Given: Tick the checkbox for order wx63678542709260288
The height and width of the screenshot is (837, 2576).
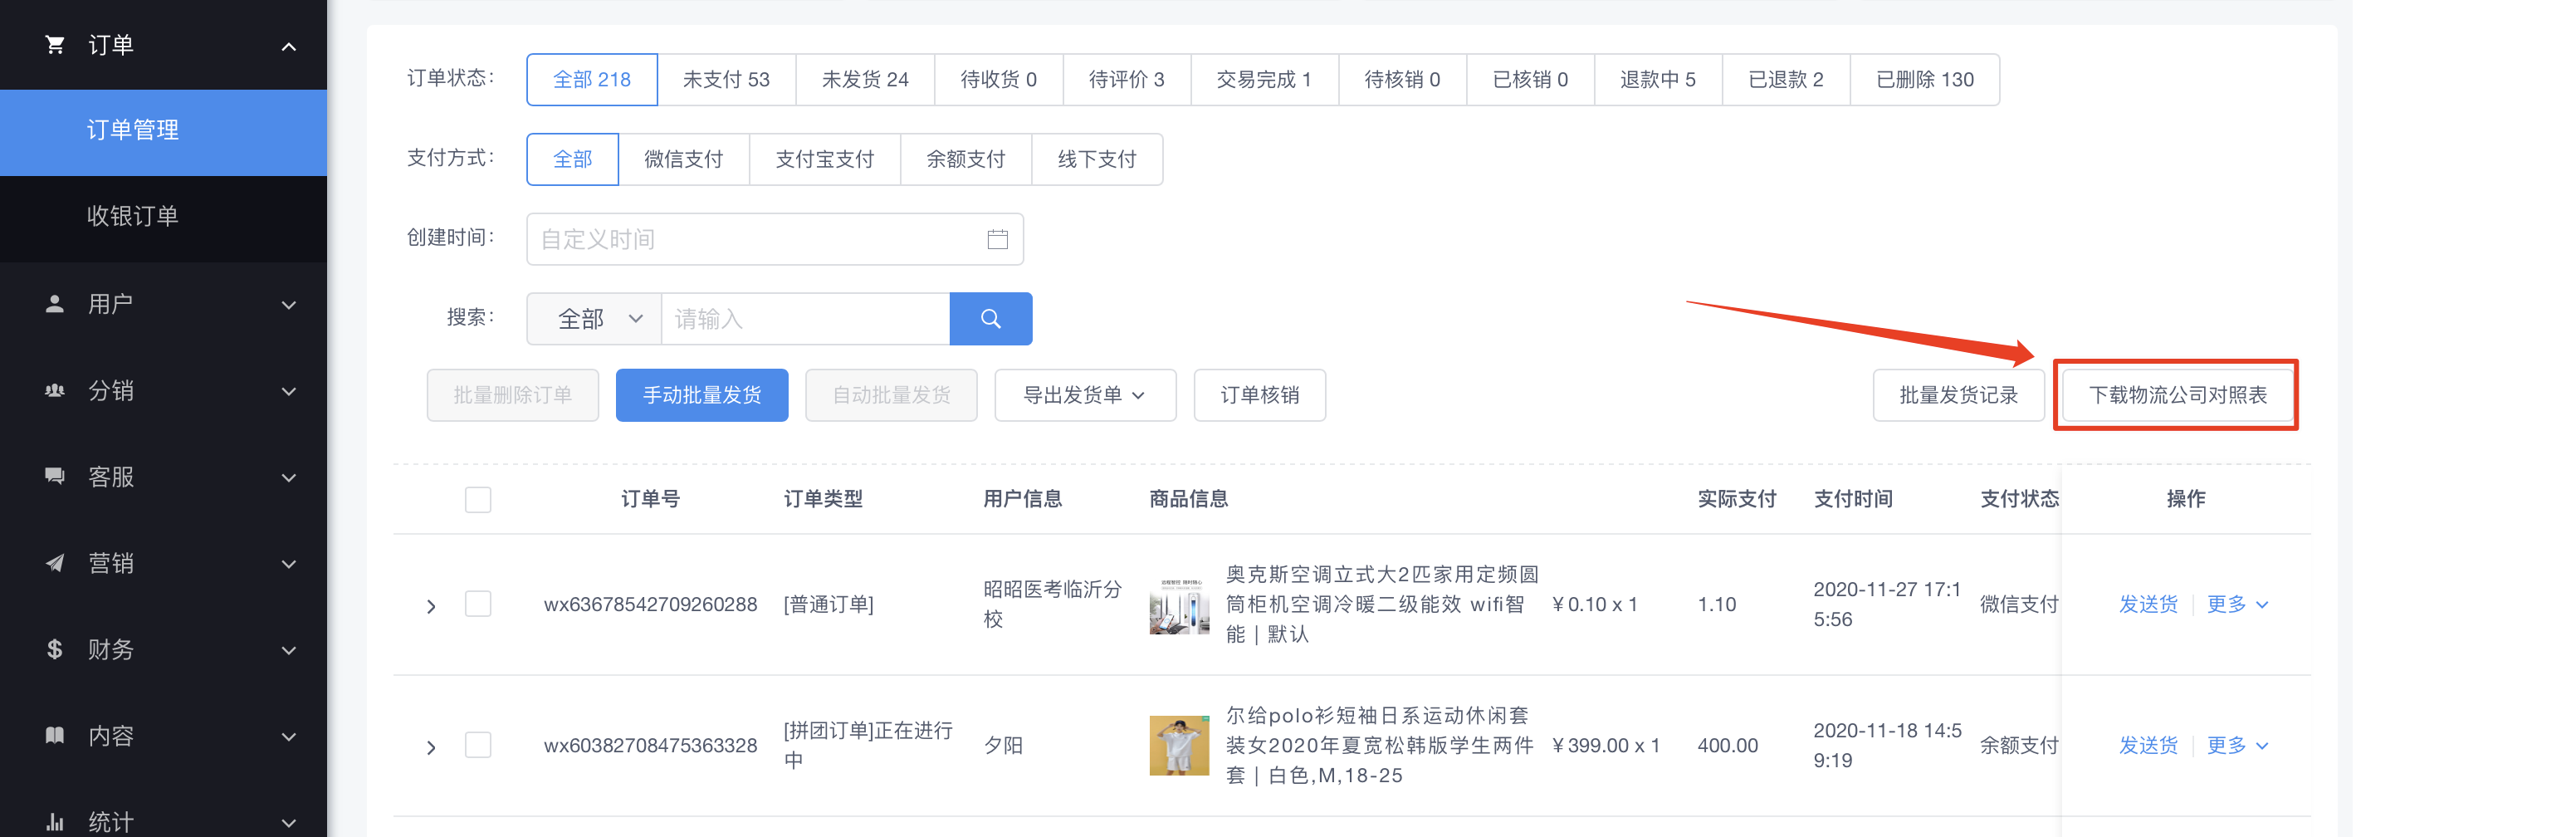Looking at the screenshot, I should pos(478,604).
